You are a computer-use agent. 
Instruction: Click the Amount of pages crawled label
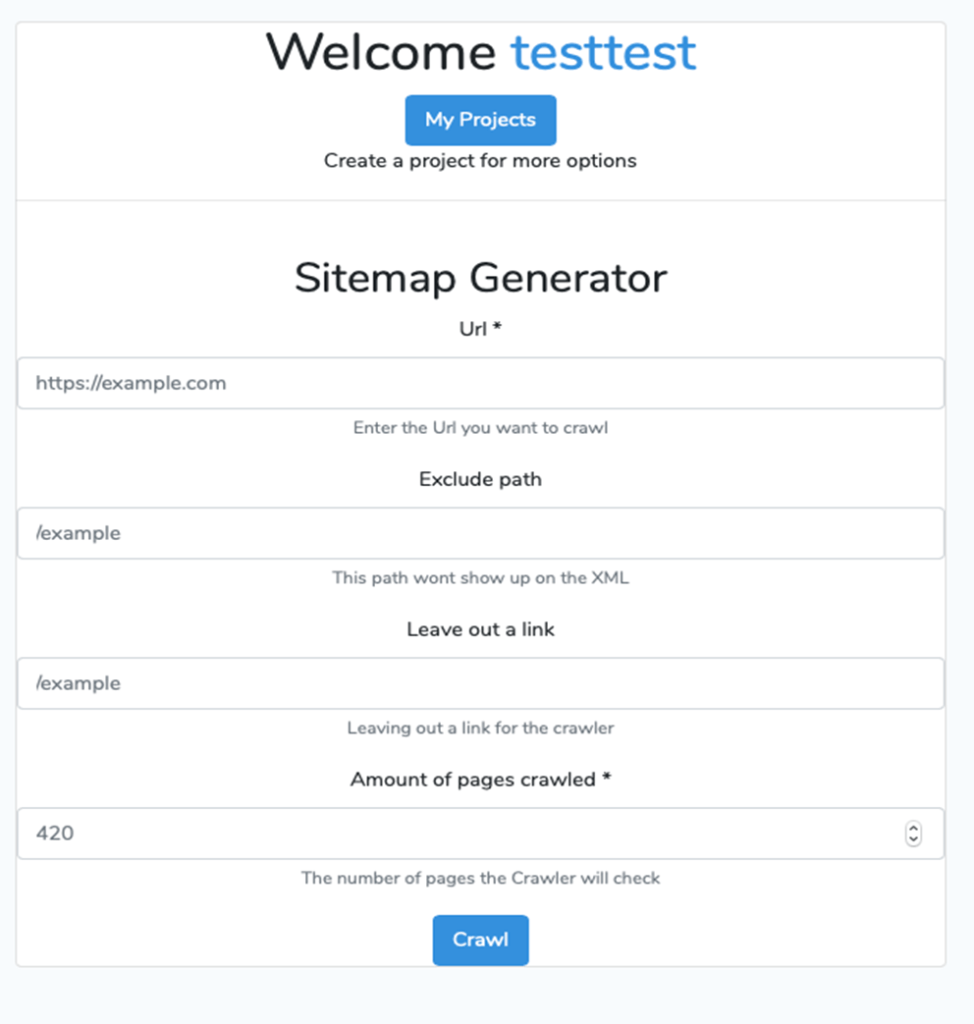pyautogui.click(x=480, y=780)
